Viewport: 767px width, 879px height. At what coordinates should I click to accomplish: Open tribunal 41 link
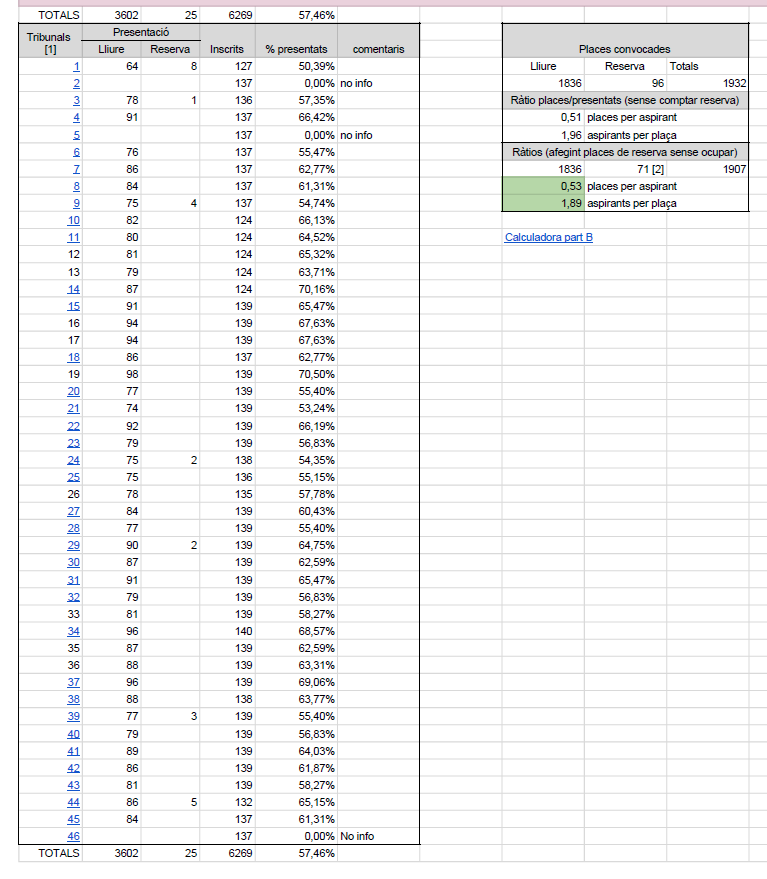[73, 751]
